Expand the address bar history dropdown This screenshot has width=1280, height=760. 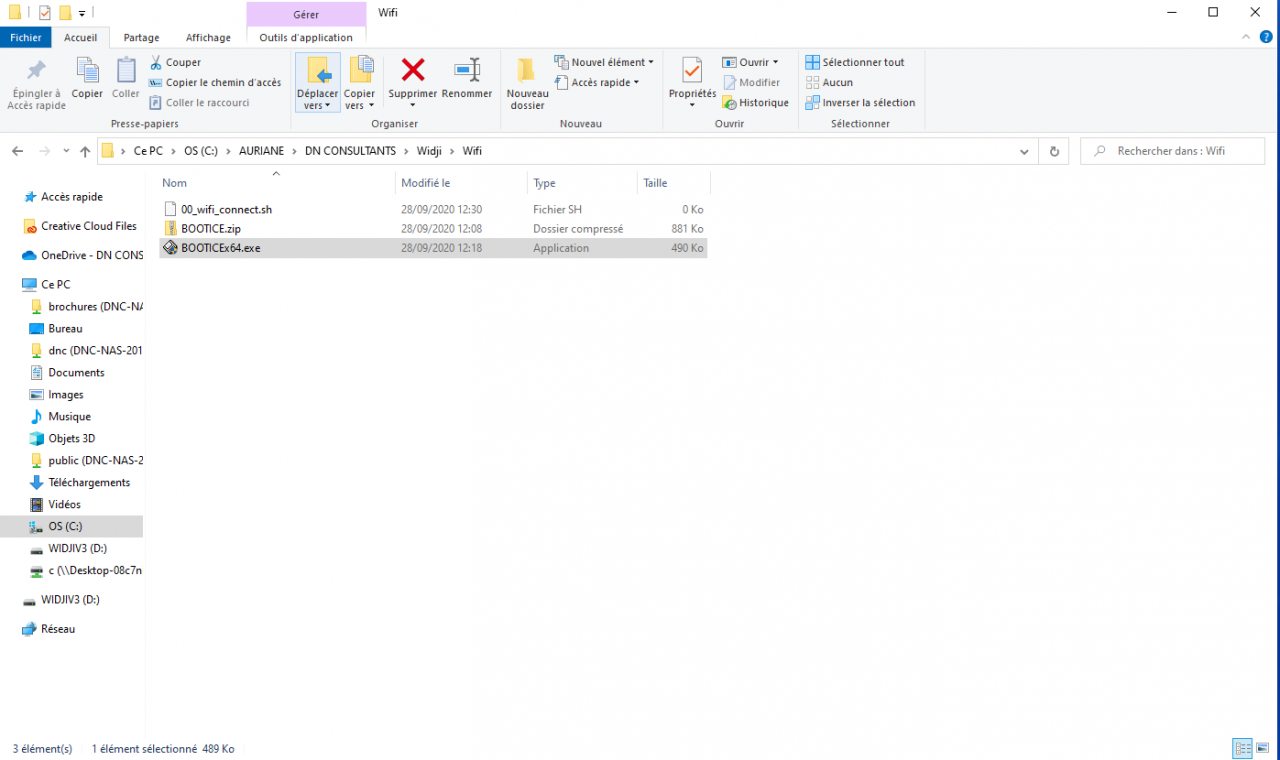1024,152
